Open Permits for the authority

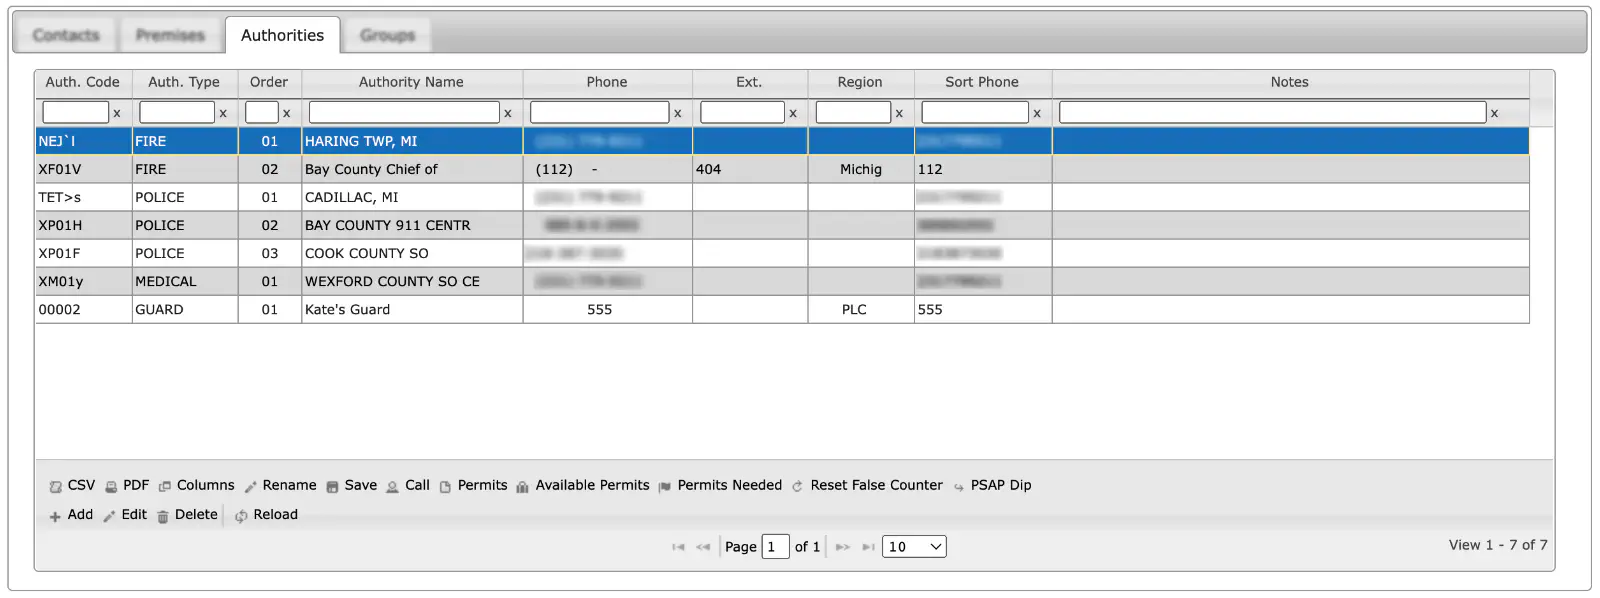click(473, 485)
